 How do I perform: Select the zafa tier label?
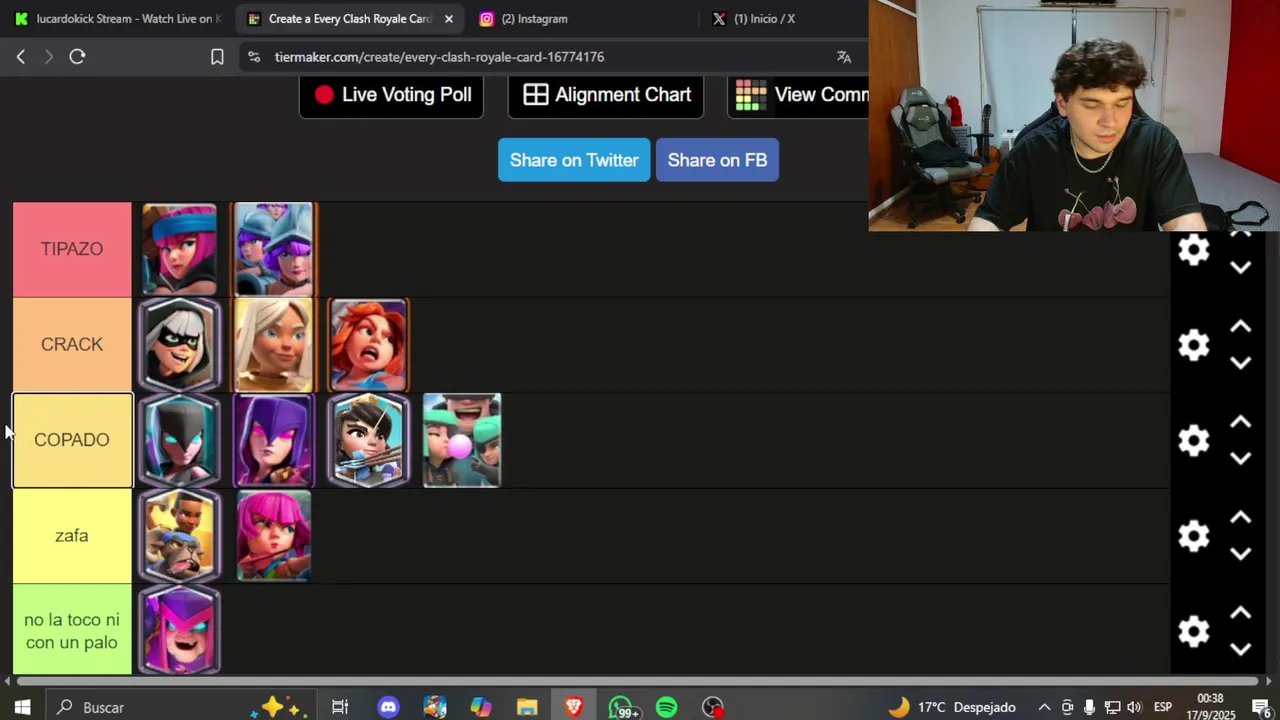[72, 536]
